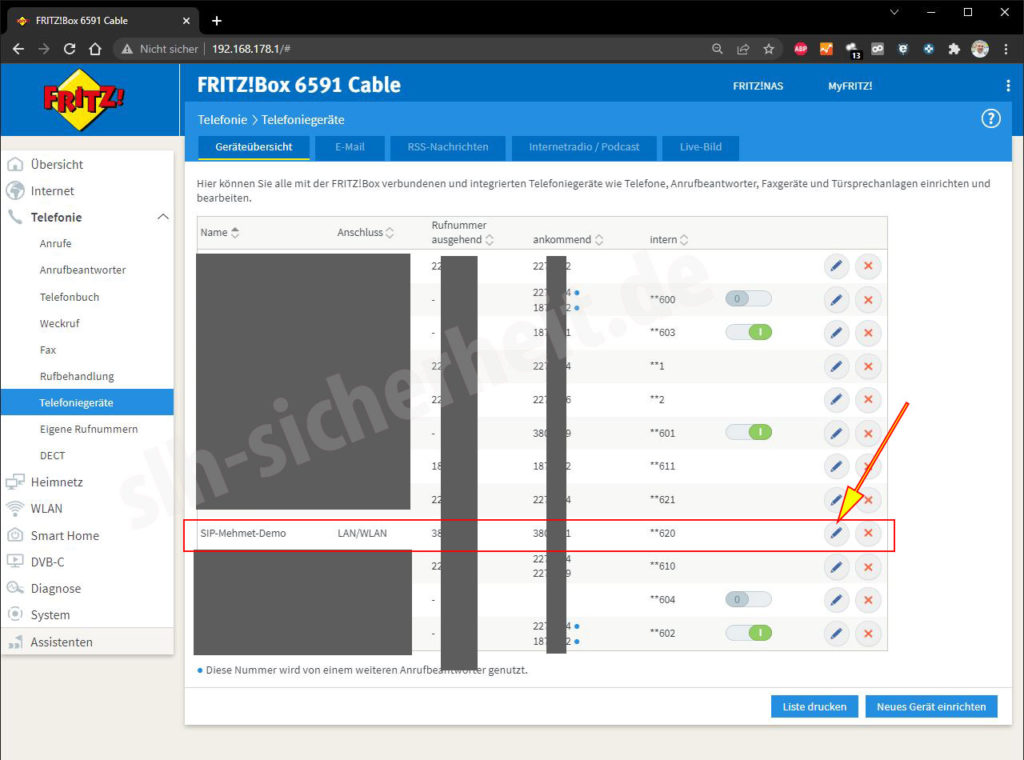The width and height of the screenshot is (1024, 760).
Task: Delete the device with extension **604
Action: tap(868, 600)
